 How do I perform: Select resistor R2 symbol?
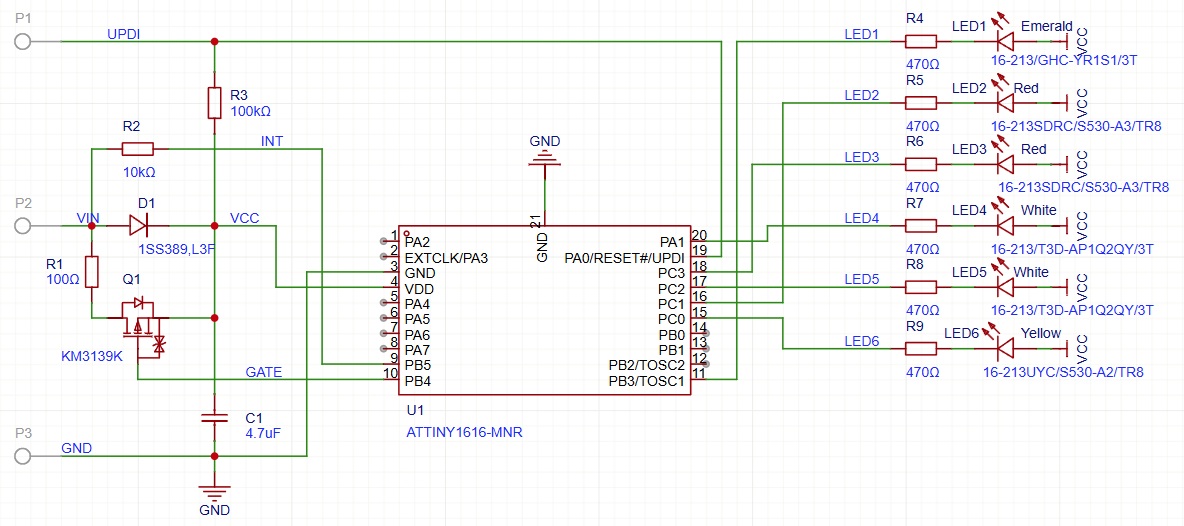(x=137, y=149)
